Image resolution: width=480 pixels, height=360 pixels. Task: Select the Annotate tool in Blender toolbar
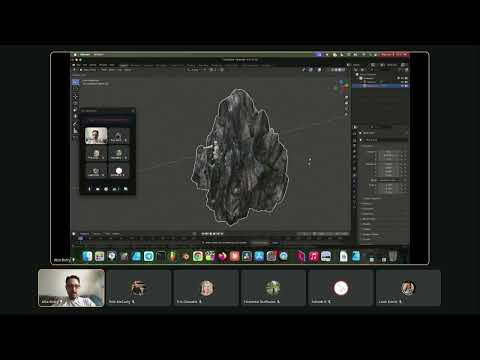76,124
